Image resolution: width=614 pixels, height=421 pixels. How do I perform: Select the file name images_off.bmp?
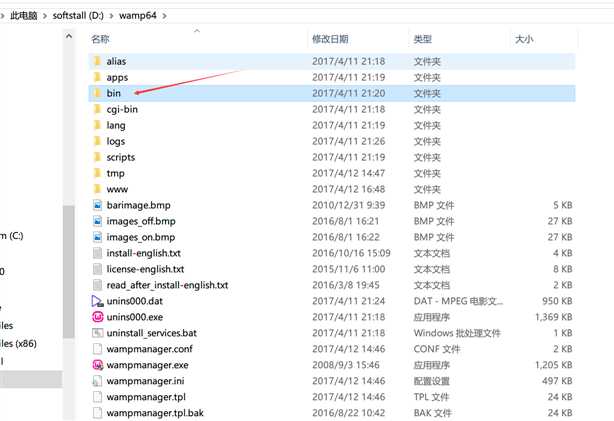click(141, 221)
